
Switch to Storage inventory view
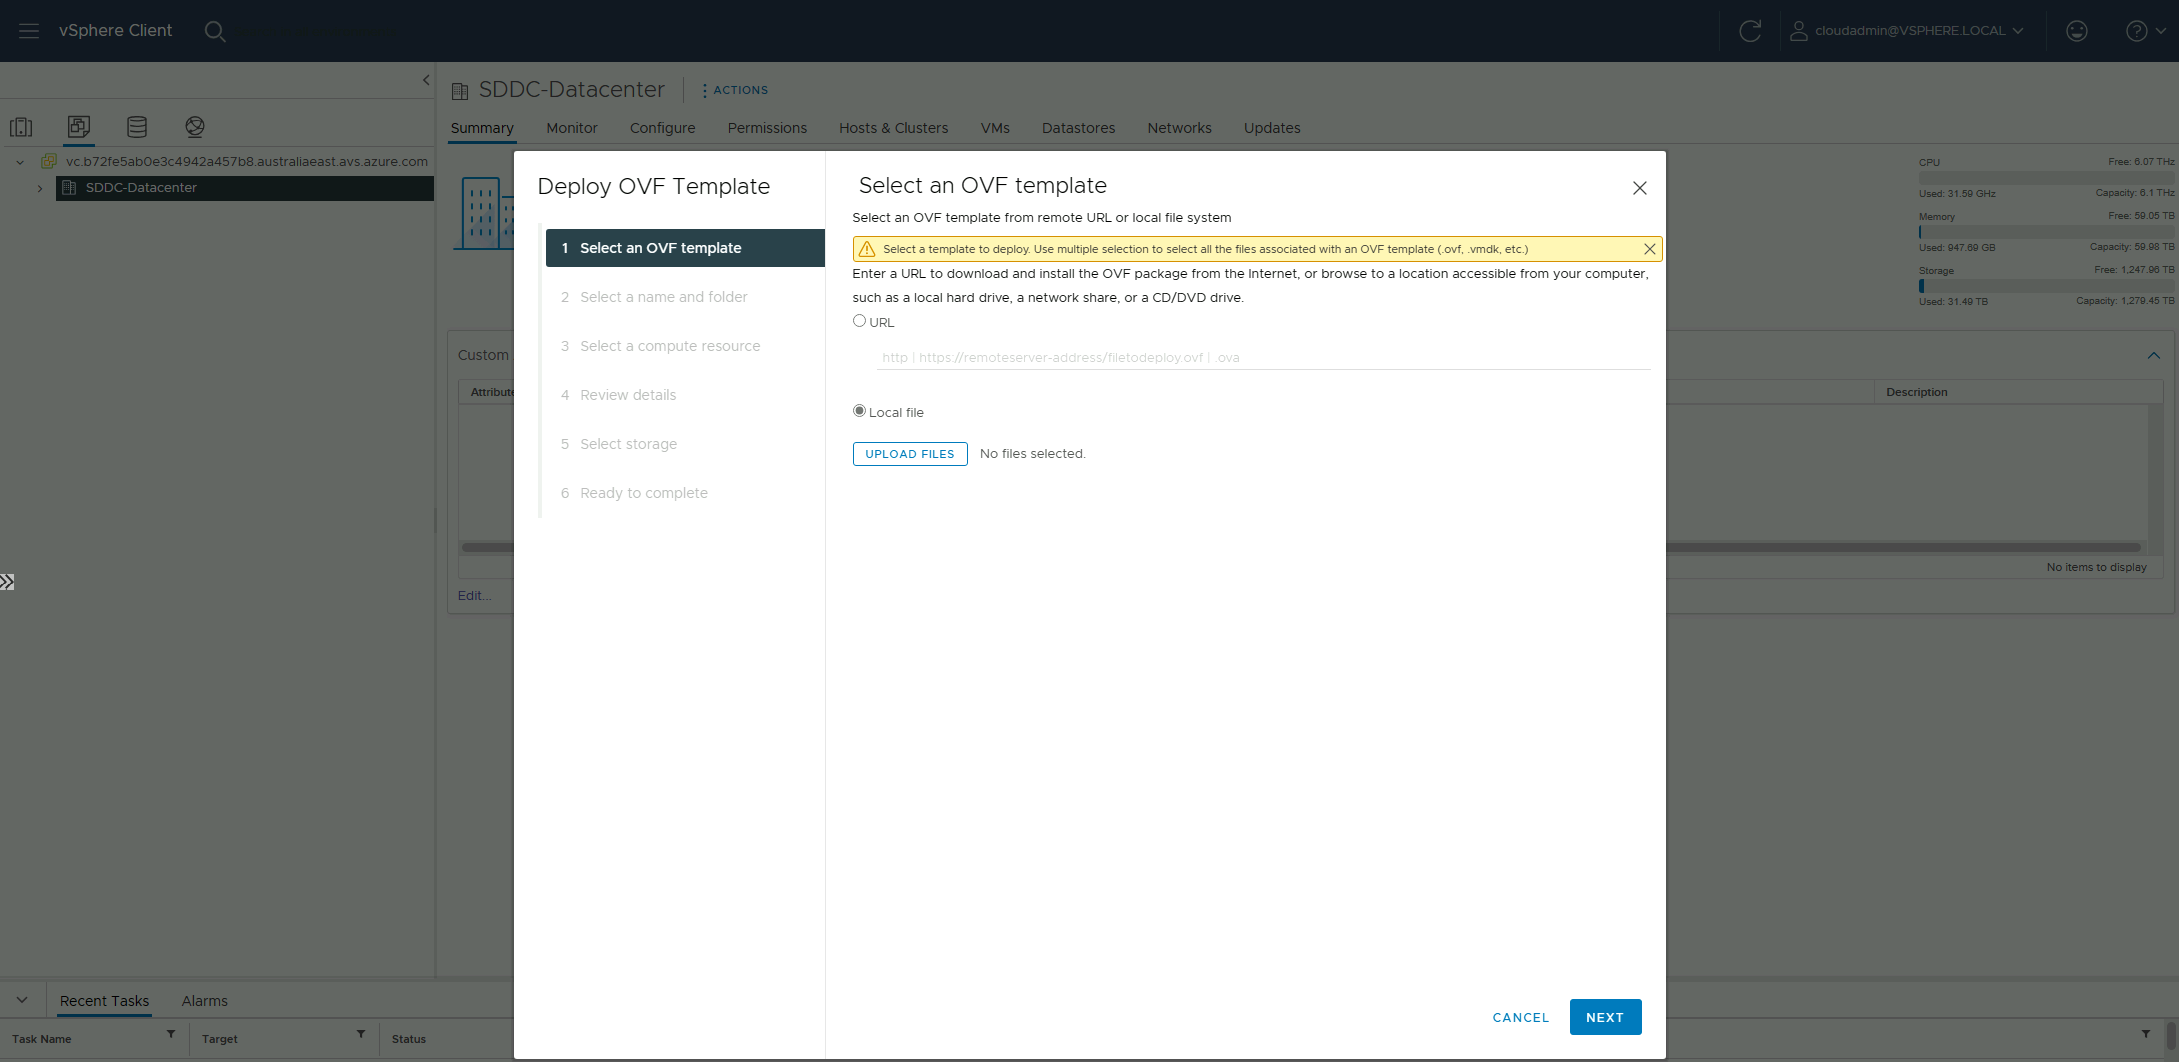pos(137,127)
